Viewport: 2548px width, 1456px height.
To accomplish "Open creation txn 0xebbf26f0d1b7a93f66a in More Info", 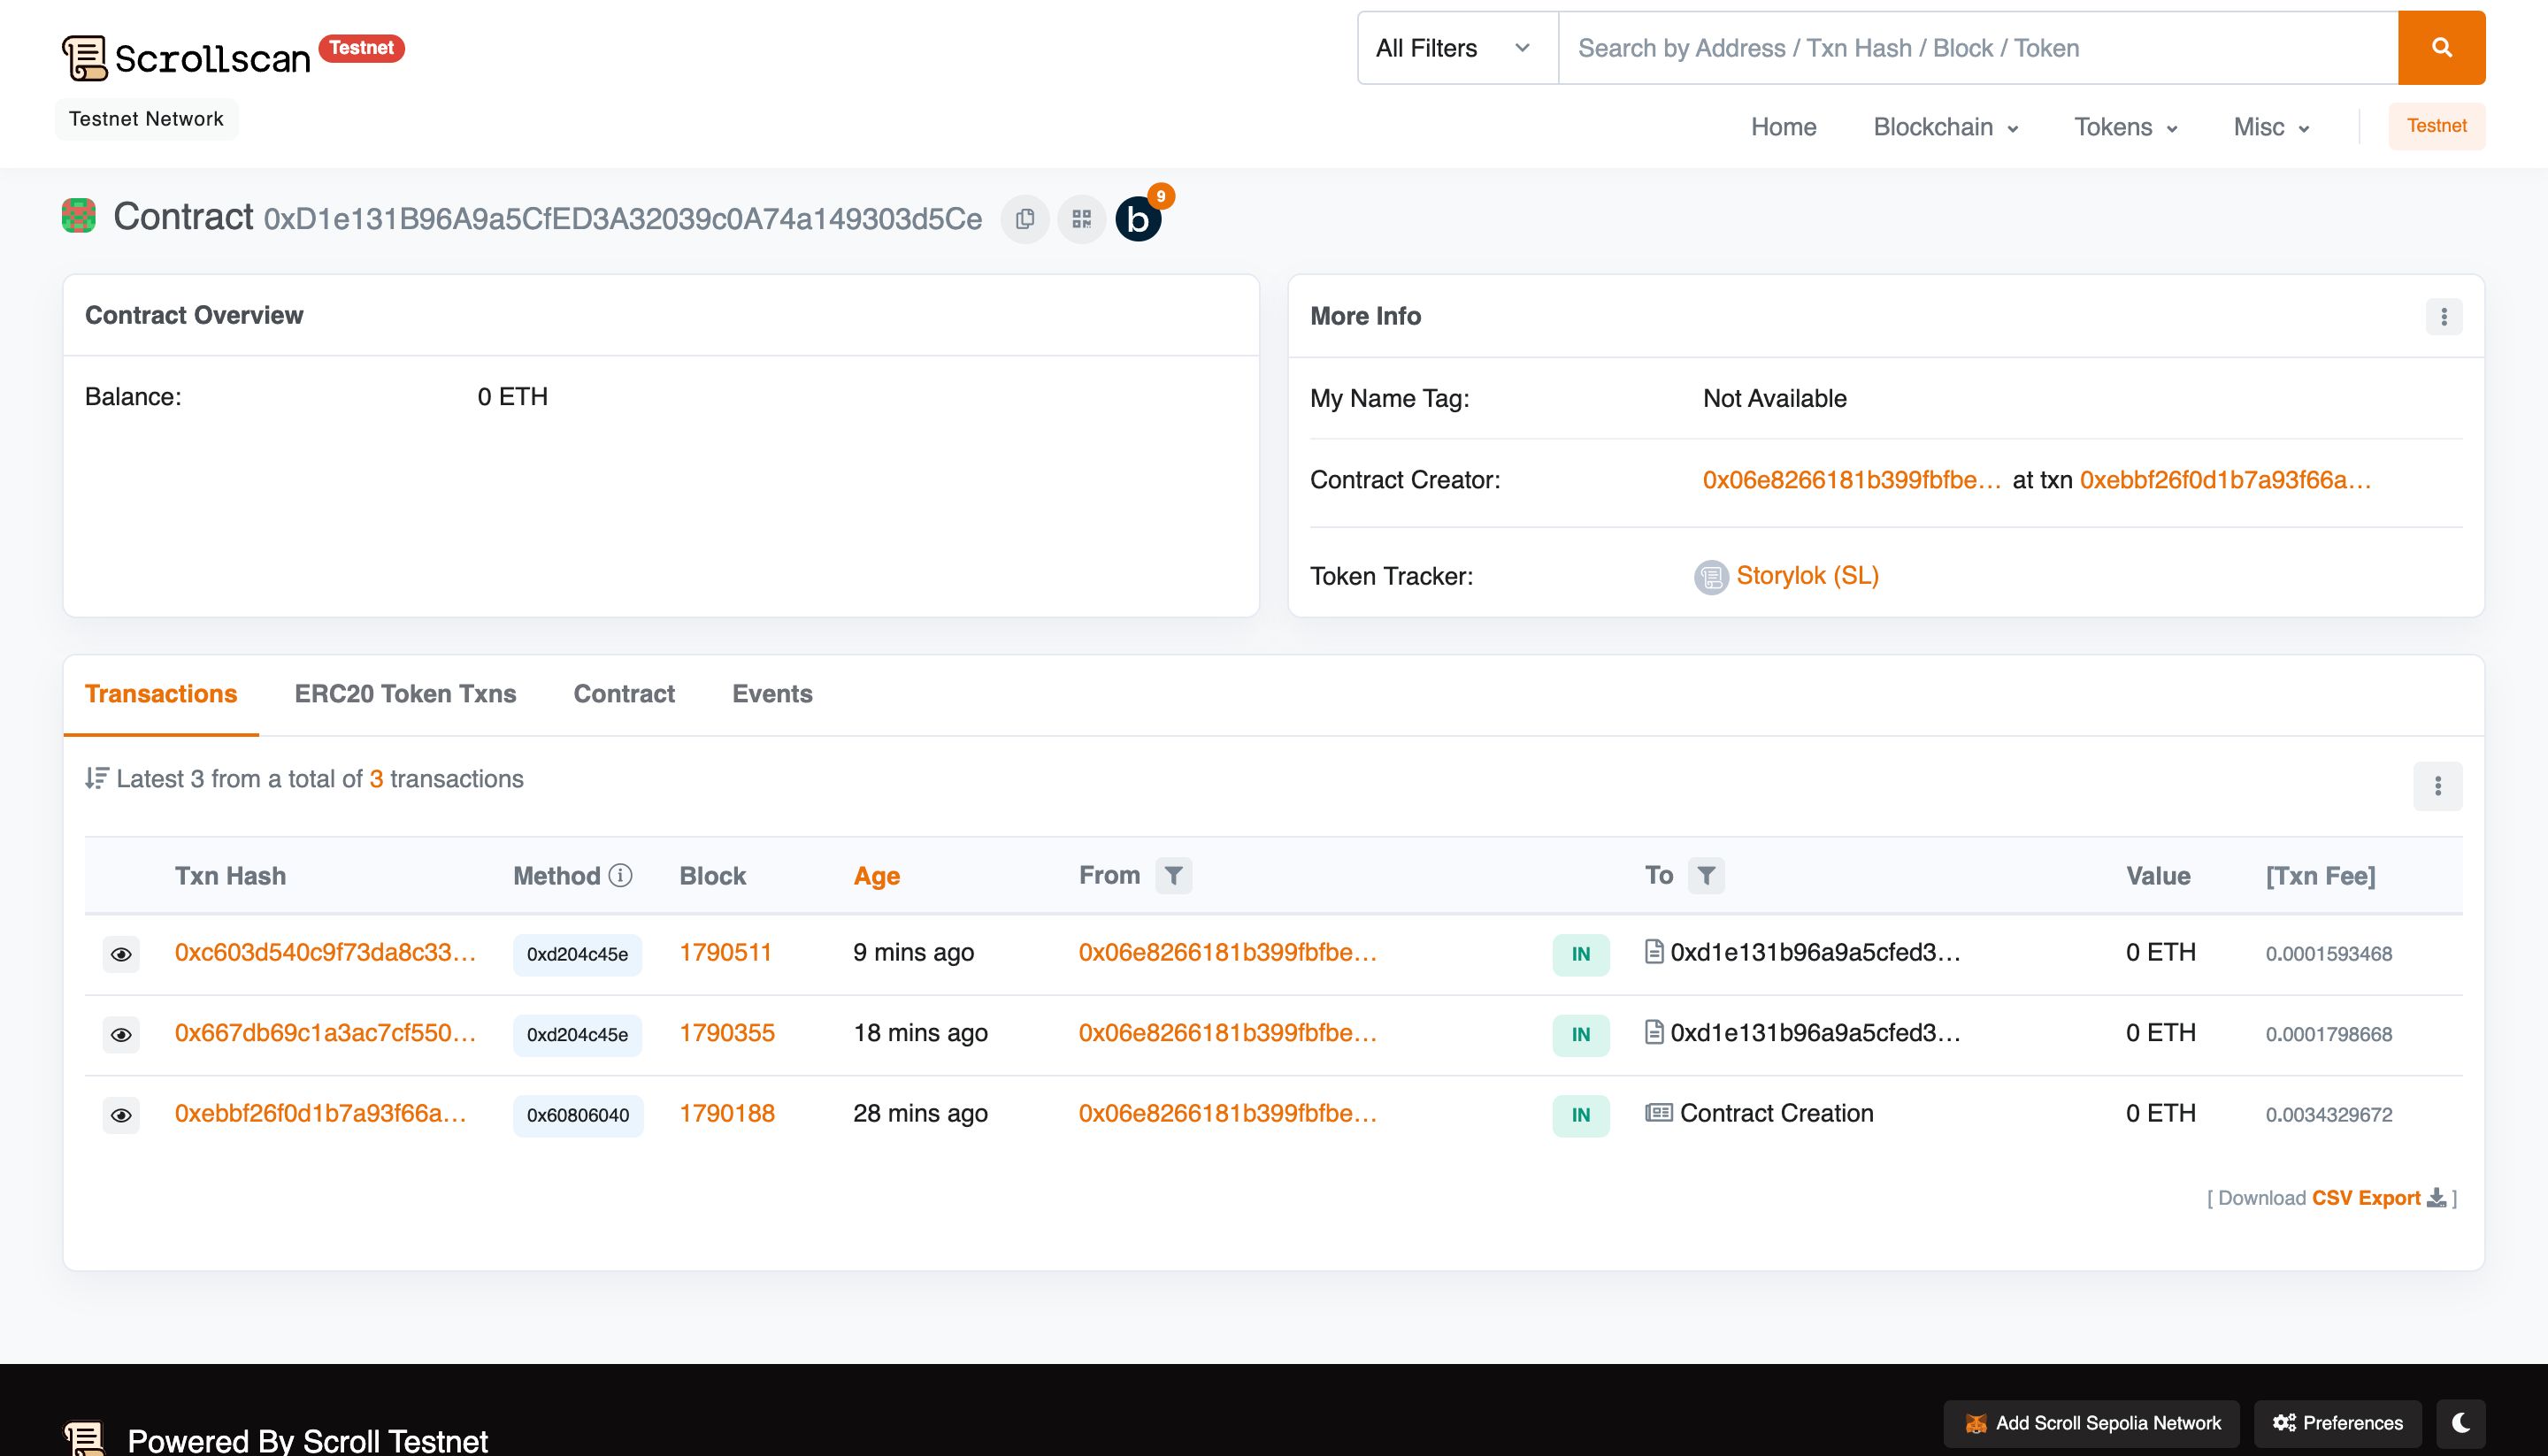I will [x=2225, y=480].
